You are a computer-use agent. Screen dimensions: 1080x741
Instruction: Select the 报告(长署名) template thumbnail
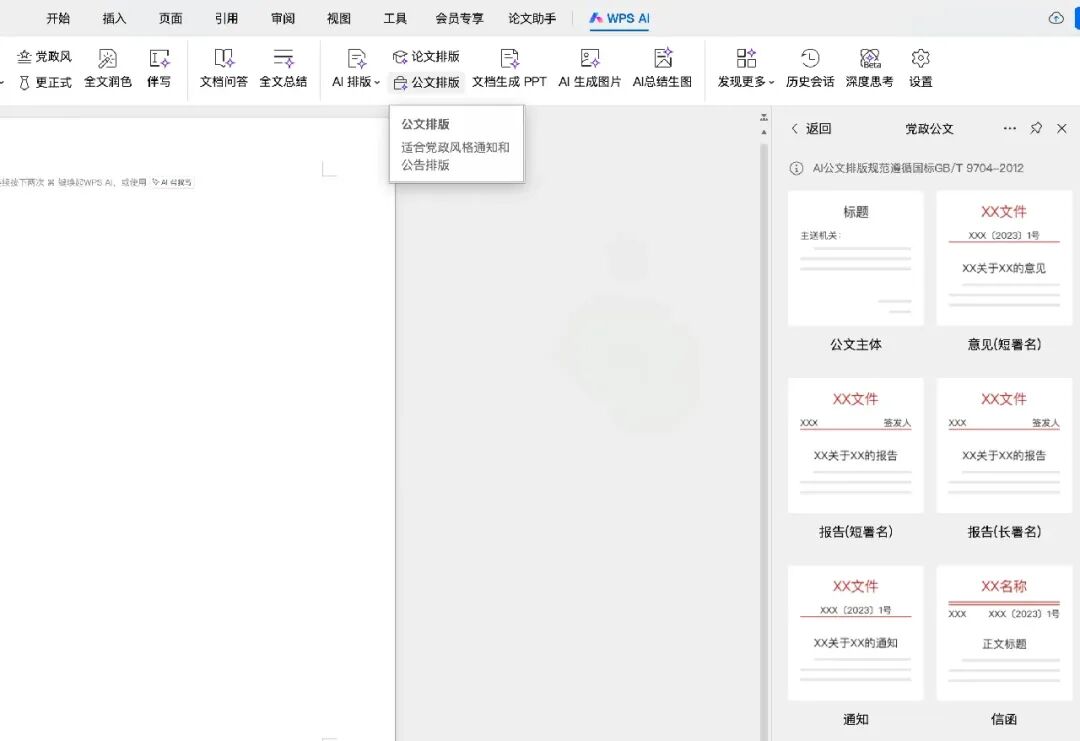tap(1004, 446)
